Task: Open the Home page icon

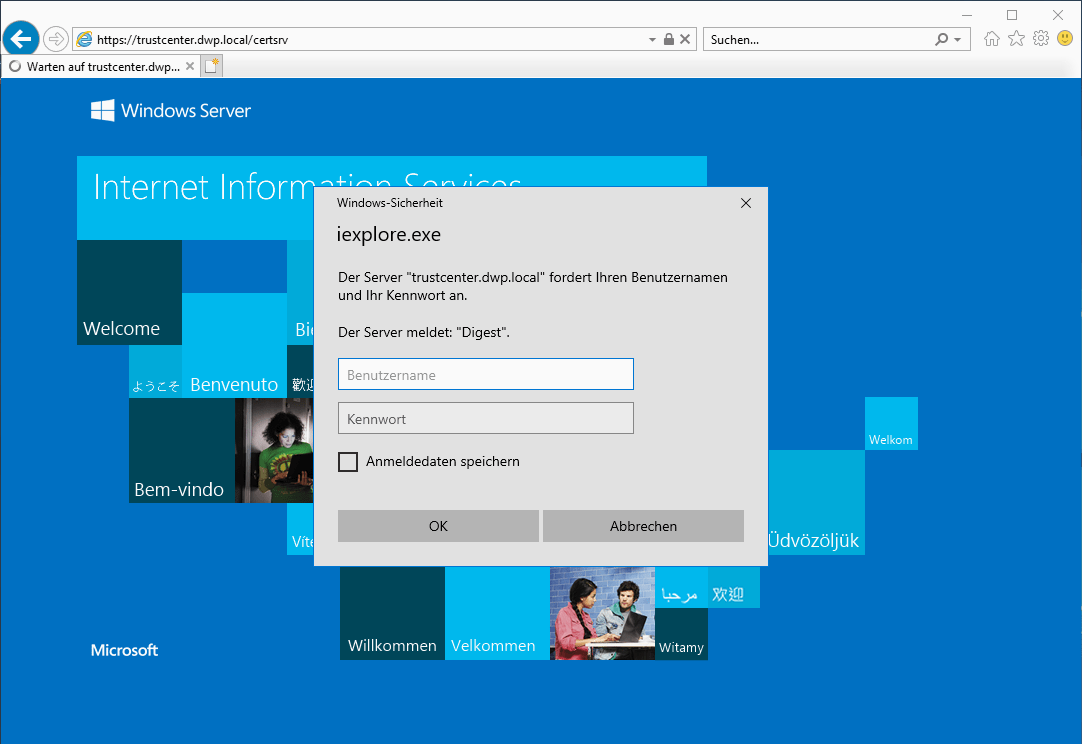Action: click(992, 39)
